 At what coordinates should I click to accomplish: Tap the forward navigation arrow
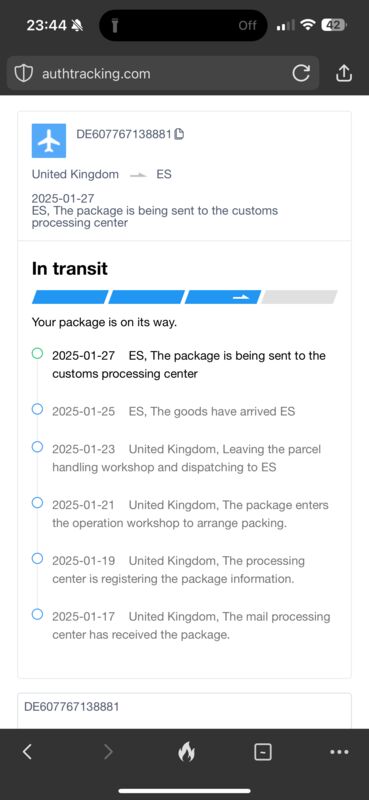[108, 751]
